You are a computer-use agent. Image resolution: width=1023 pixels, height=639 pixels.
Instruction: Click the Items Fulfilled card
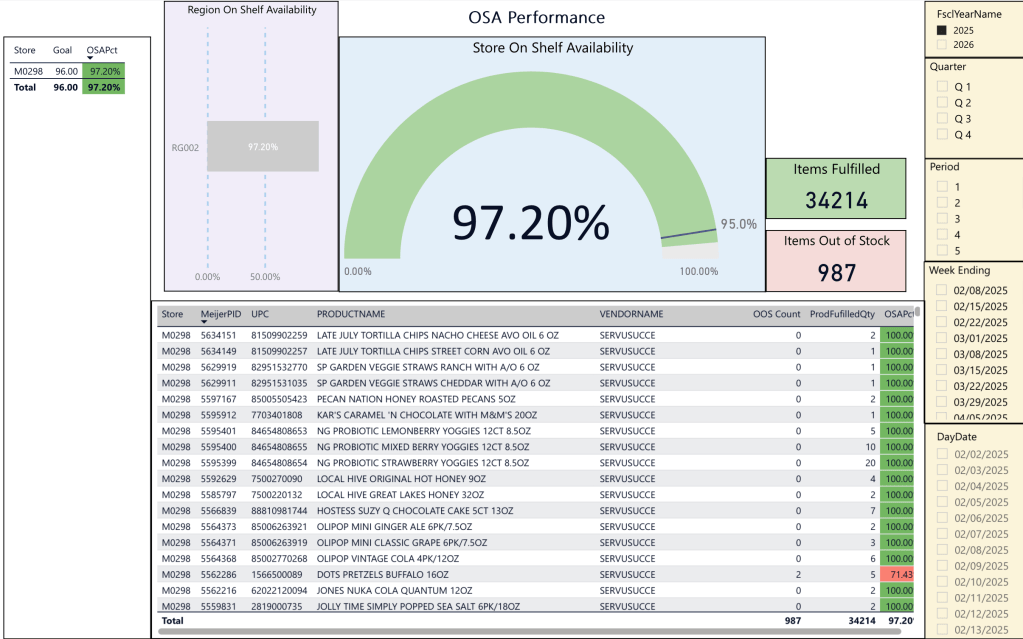point(836,189)
